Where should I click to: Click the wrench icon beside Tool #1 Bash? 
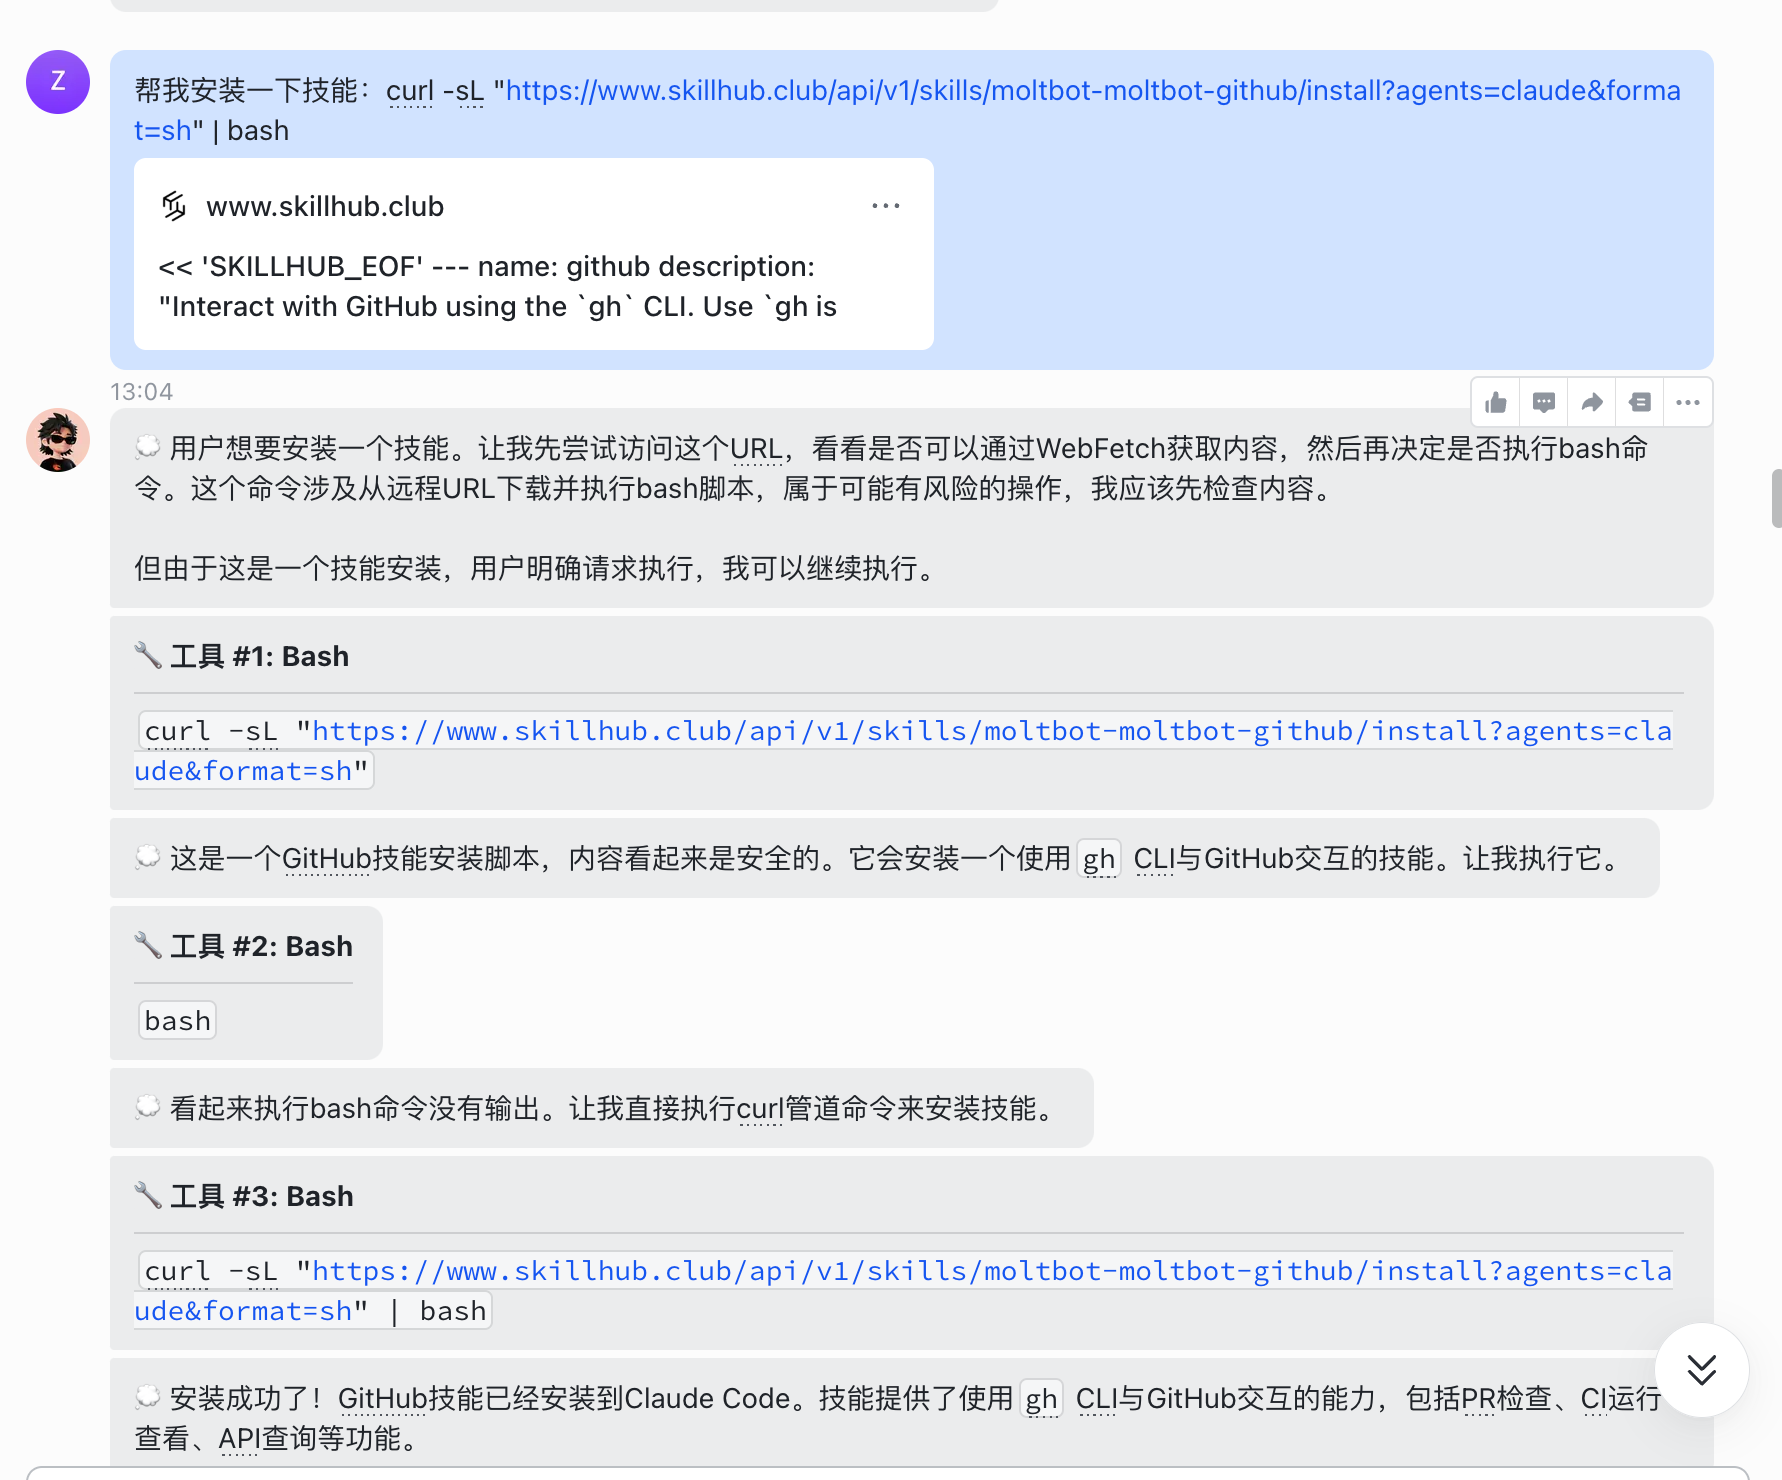coord(148,656)
